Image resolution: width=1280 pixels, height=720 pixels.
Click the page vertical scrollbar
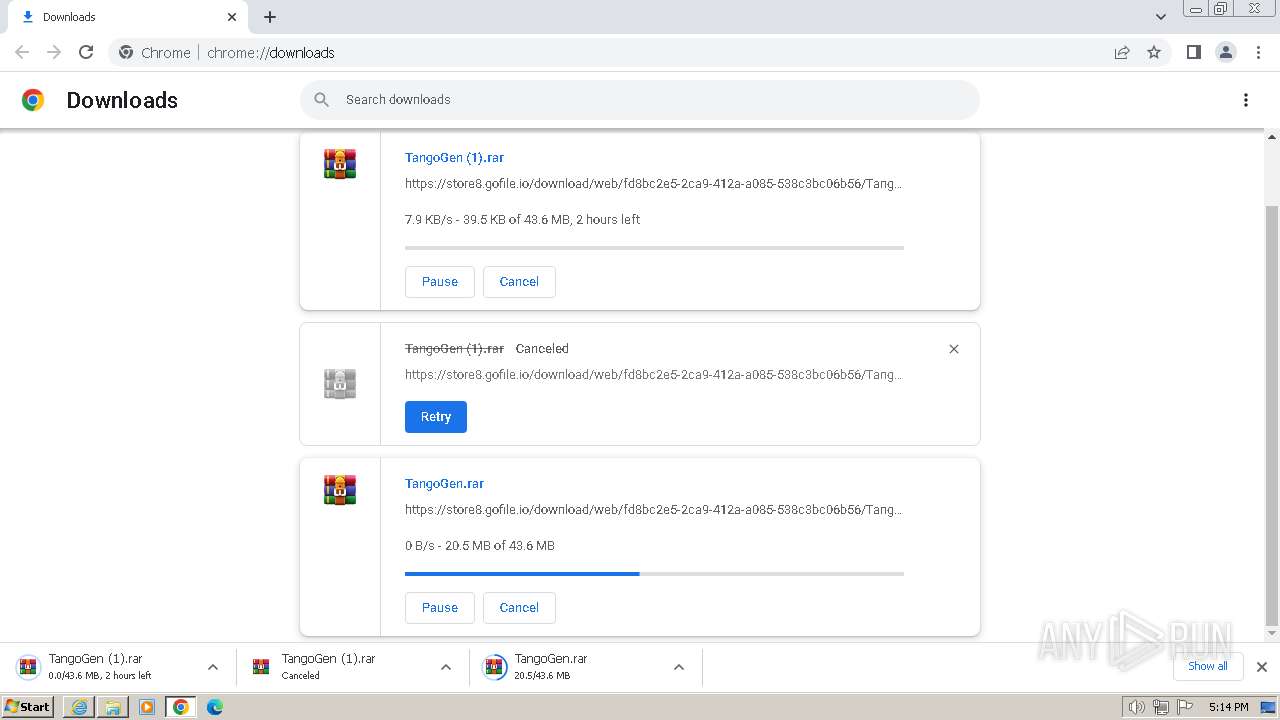pyautogui.click(x=1272, y=415)
